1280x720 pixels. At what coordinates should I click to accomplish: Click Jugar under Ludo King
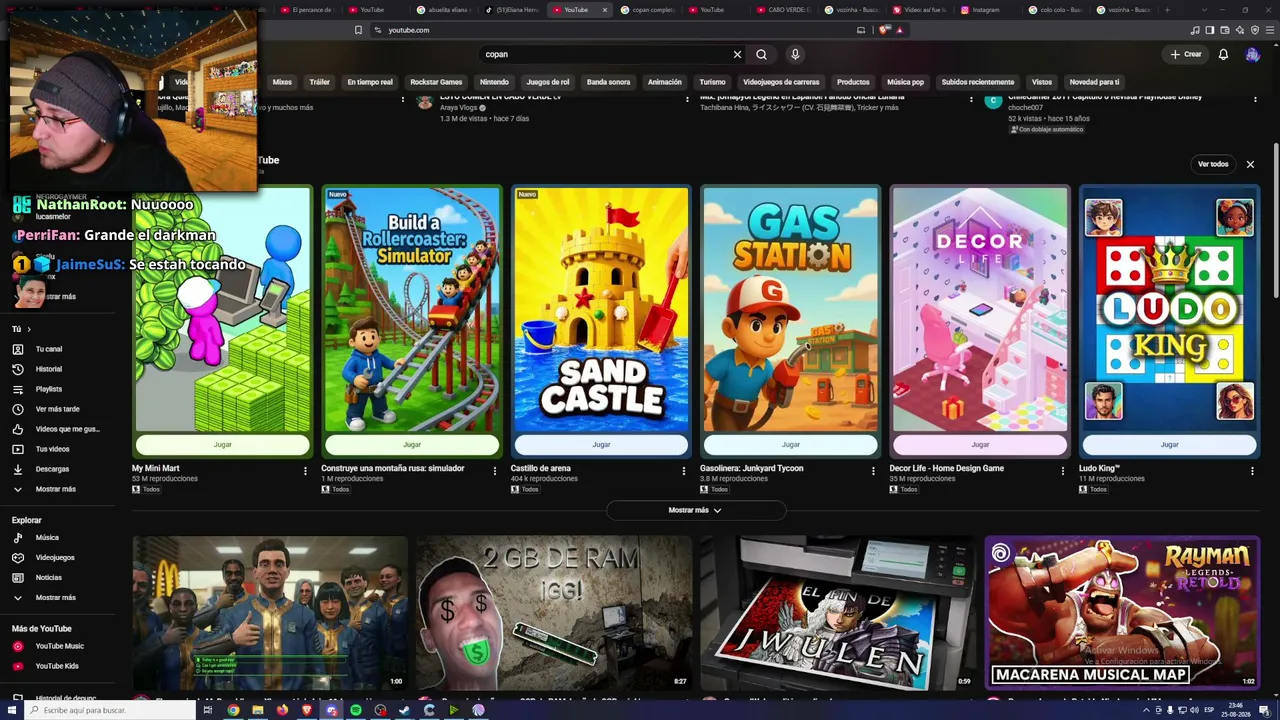1170,445
